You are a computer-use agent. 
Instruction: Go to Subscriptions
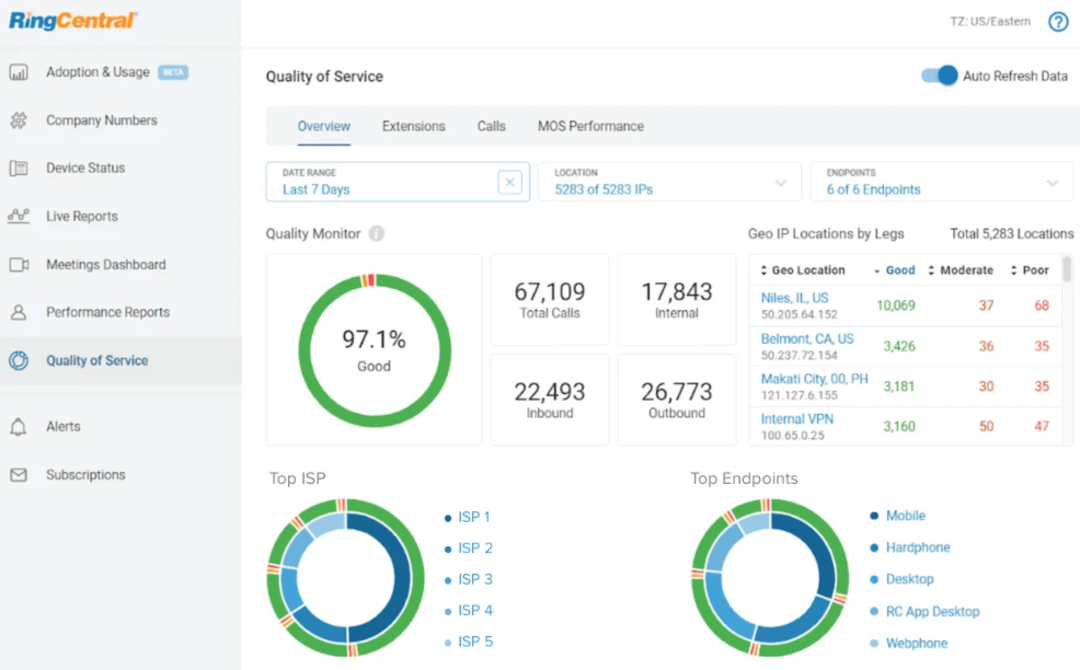click(84, 474)
